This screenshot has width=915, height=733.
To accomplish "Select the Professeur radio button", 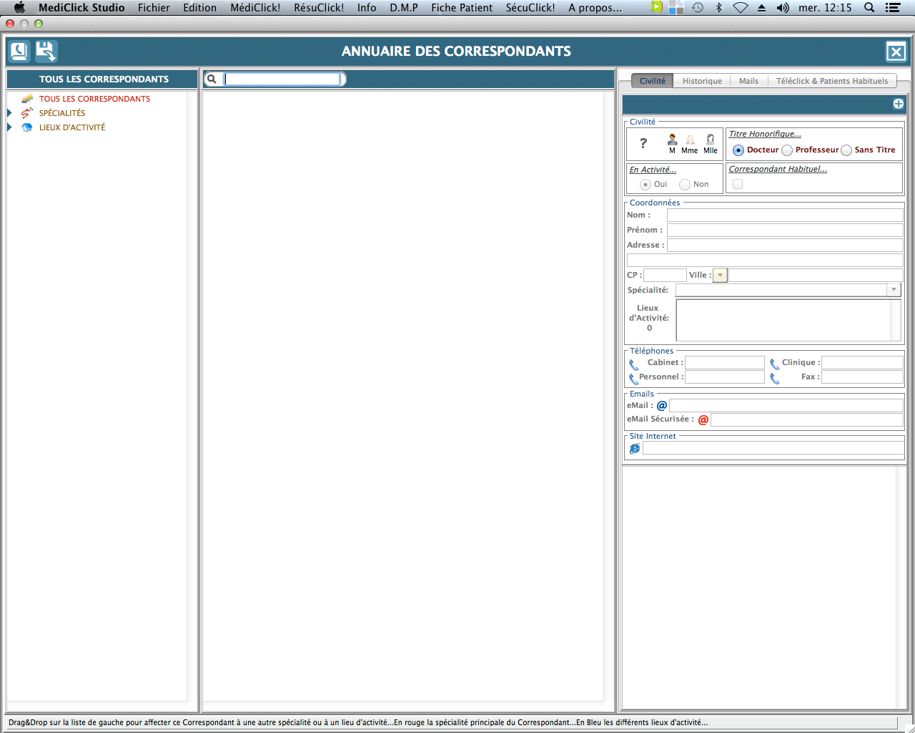I will (x=787, y=150).
